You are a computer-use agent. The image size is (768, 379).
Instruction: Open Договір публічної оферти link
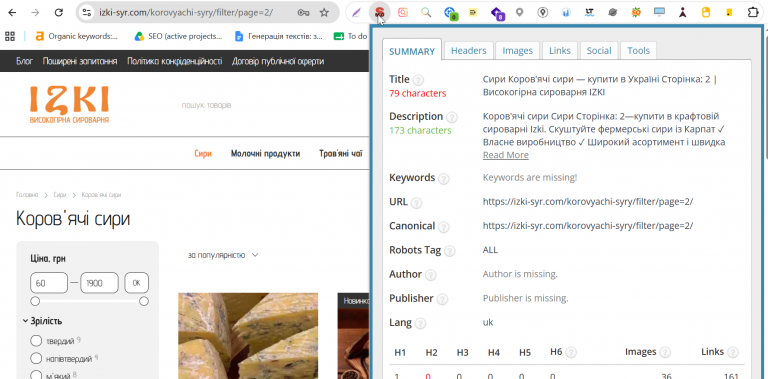[278, 62]
